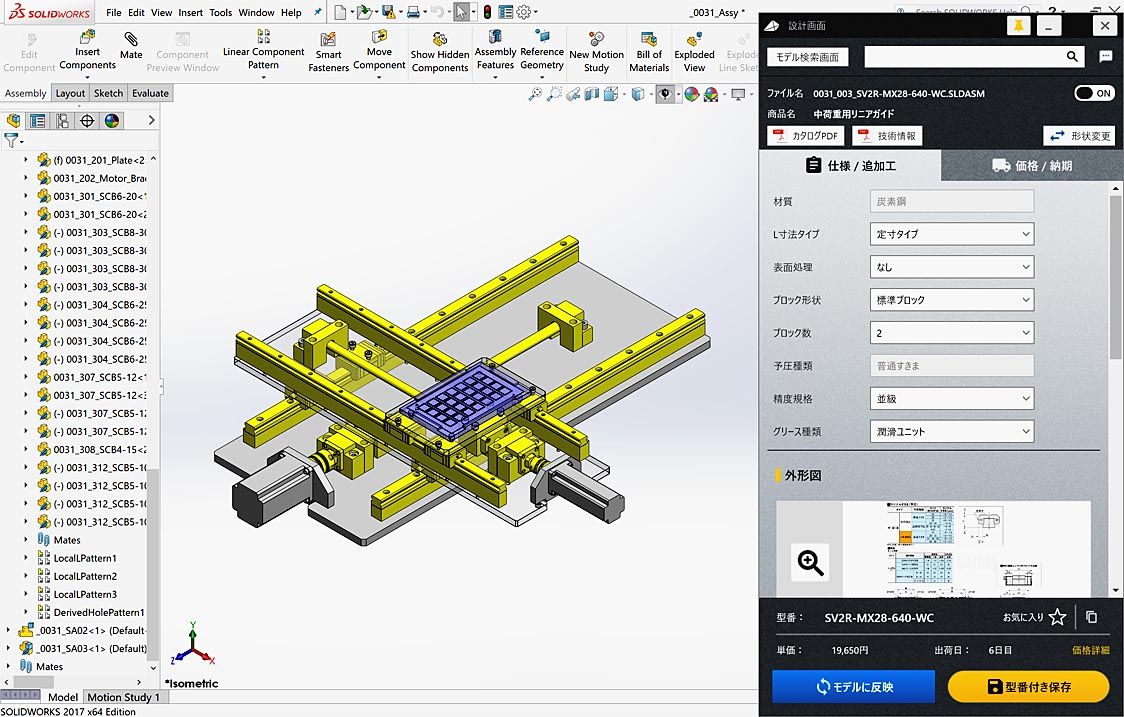This screenshot has height=717, width=1124.
Task: Expand the LocalLPattern1 tree node
Action: [x=26, y=558]
